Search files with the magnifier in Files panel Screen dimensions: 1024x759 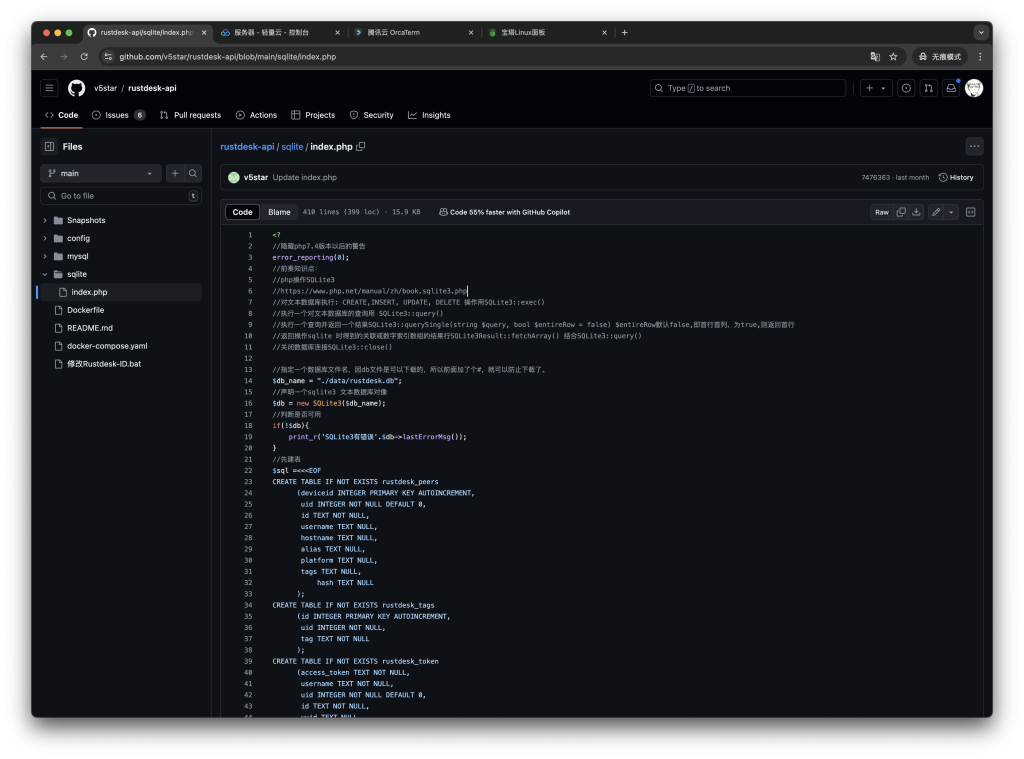coord(194,173)
